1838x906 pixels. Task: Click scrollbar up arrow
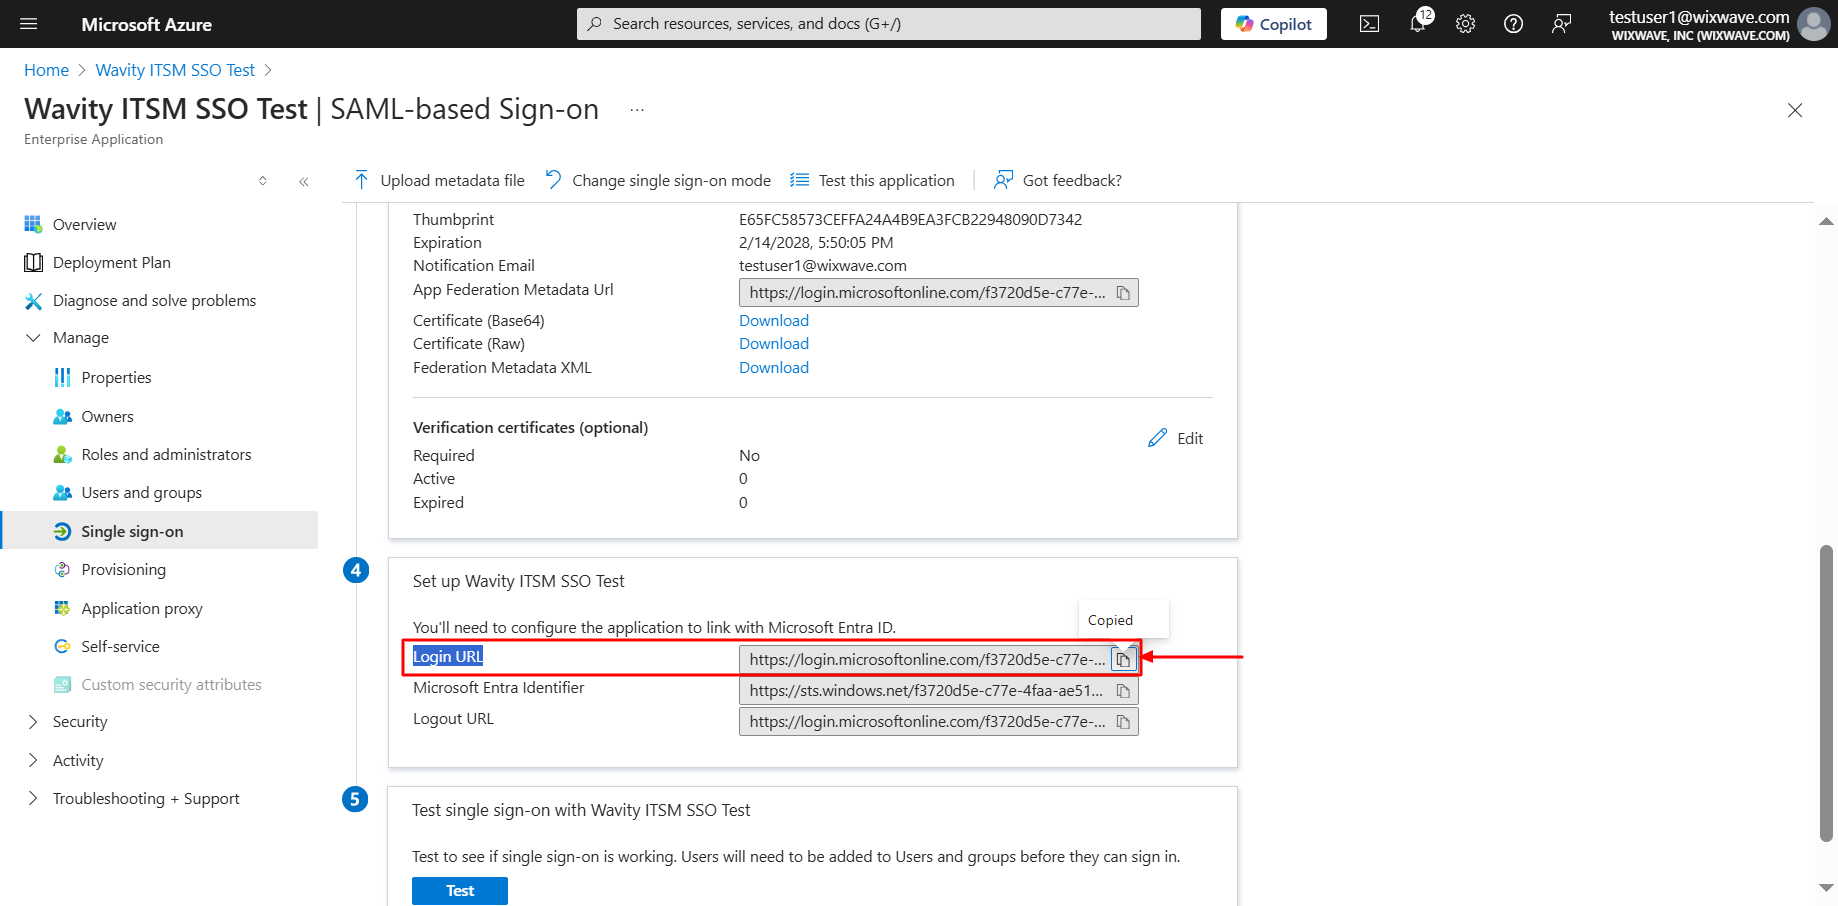point(1826,221)
